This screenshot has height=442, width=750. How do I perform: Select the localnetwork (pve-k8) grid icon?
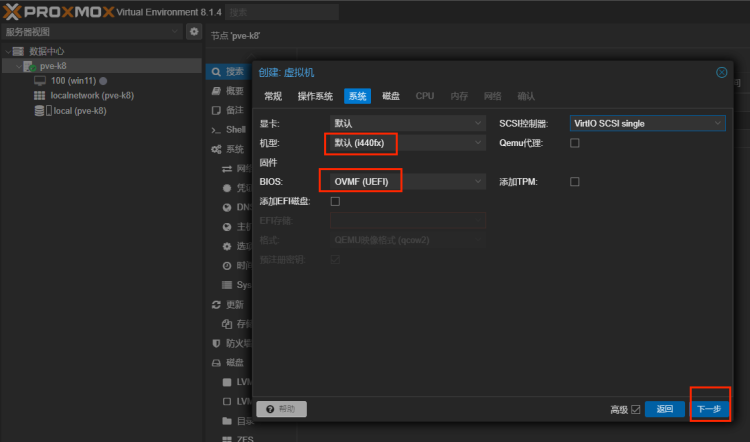[x=40, y=96]
